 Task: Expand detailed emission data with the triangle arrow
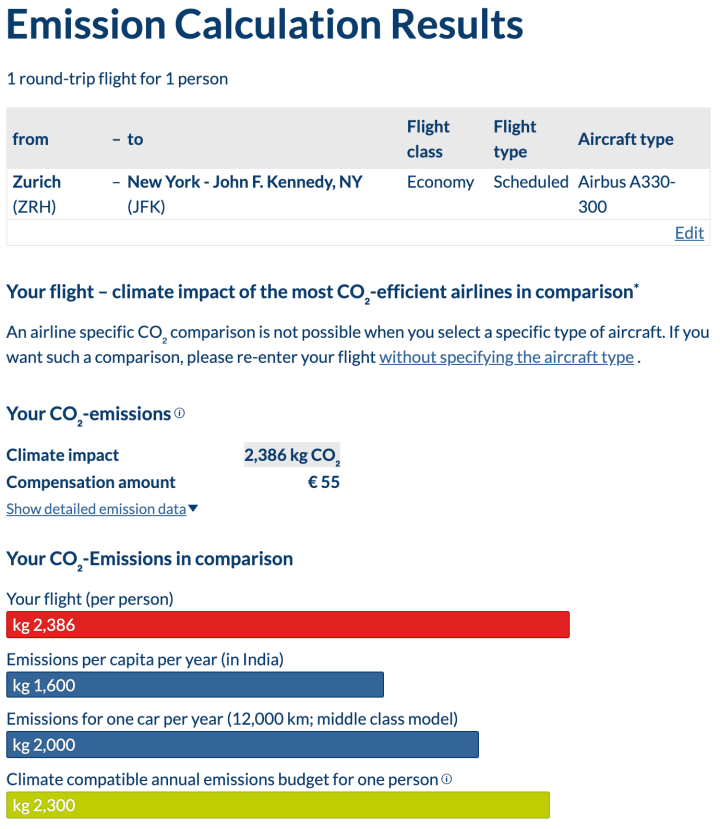[x=194, y=509]
